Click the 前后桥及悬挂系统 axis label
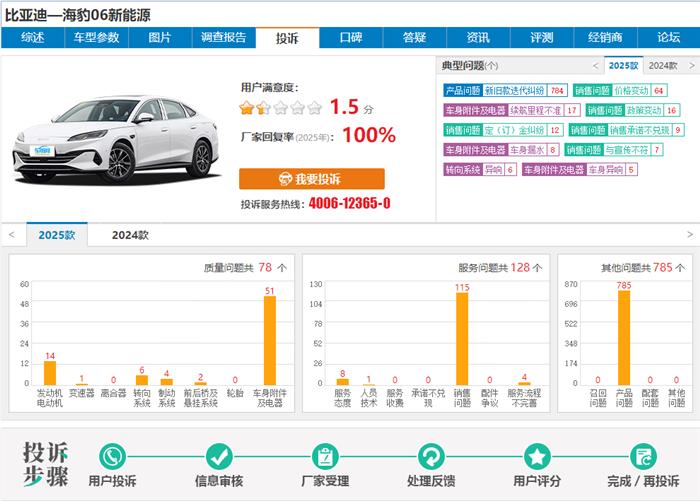The height and width of the screenshot is (503, 700). 200,398
